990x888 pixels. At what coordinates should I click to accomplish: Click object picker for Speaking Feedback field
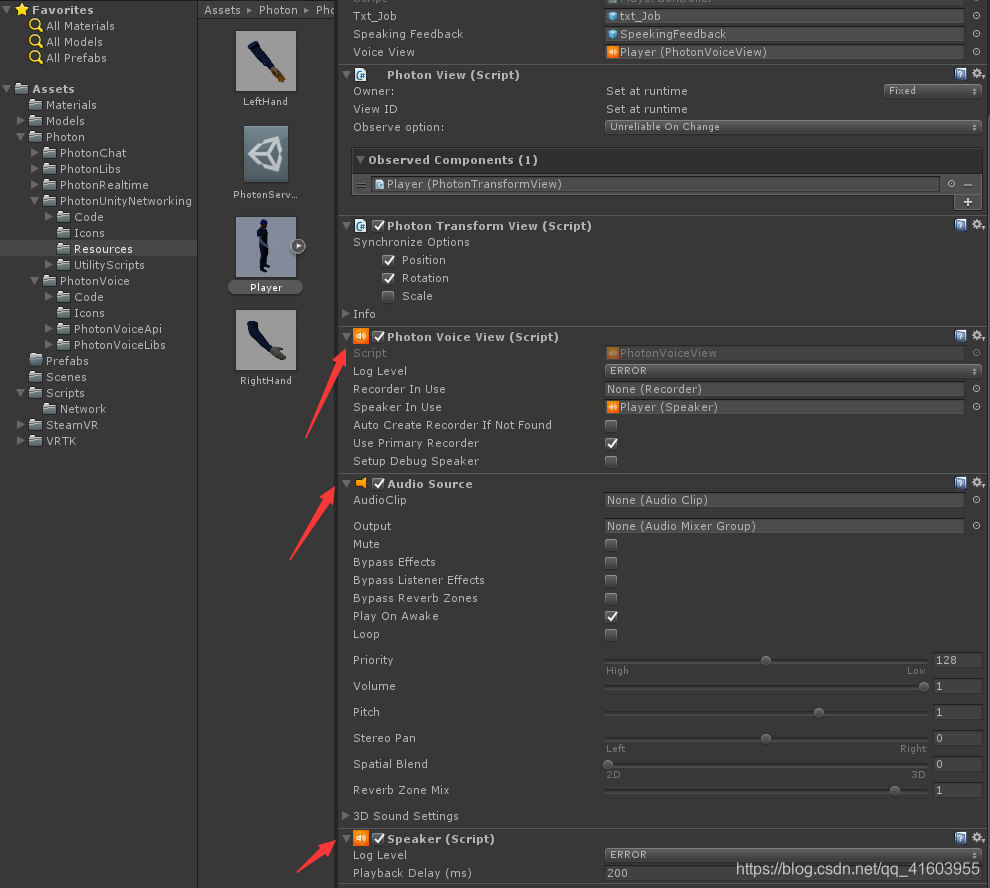pyautogui.click(x=976, y=33)
